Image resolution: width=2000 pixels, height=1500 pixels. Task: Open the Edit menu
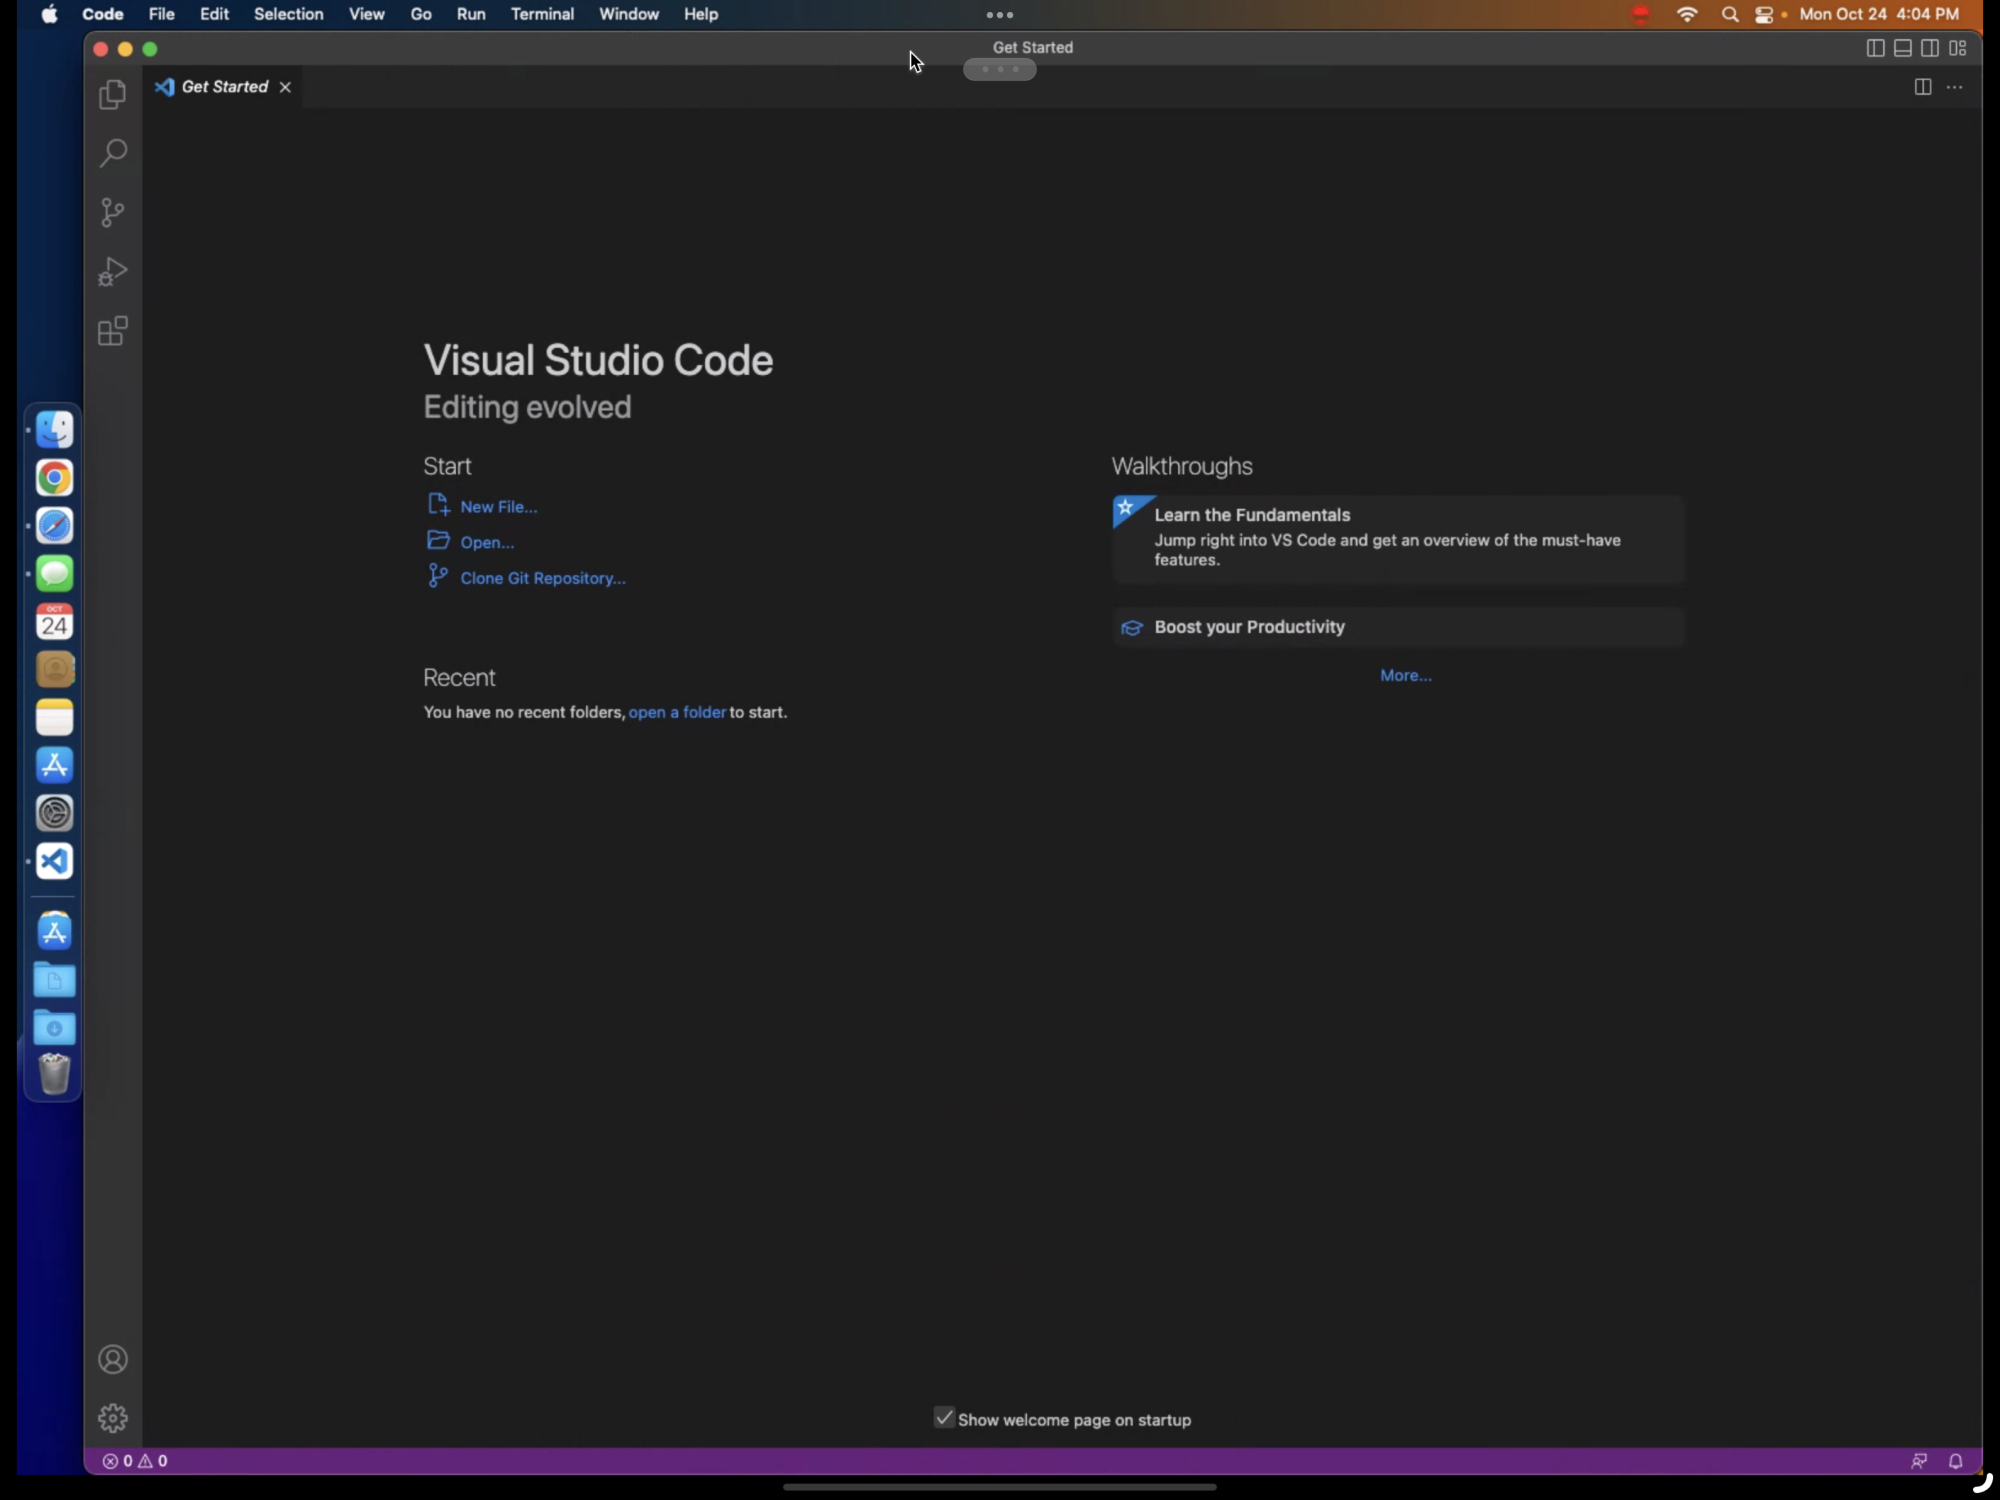pyautogui.click(x=214, y=14)
